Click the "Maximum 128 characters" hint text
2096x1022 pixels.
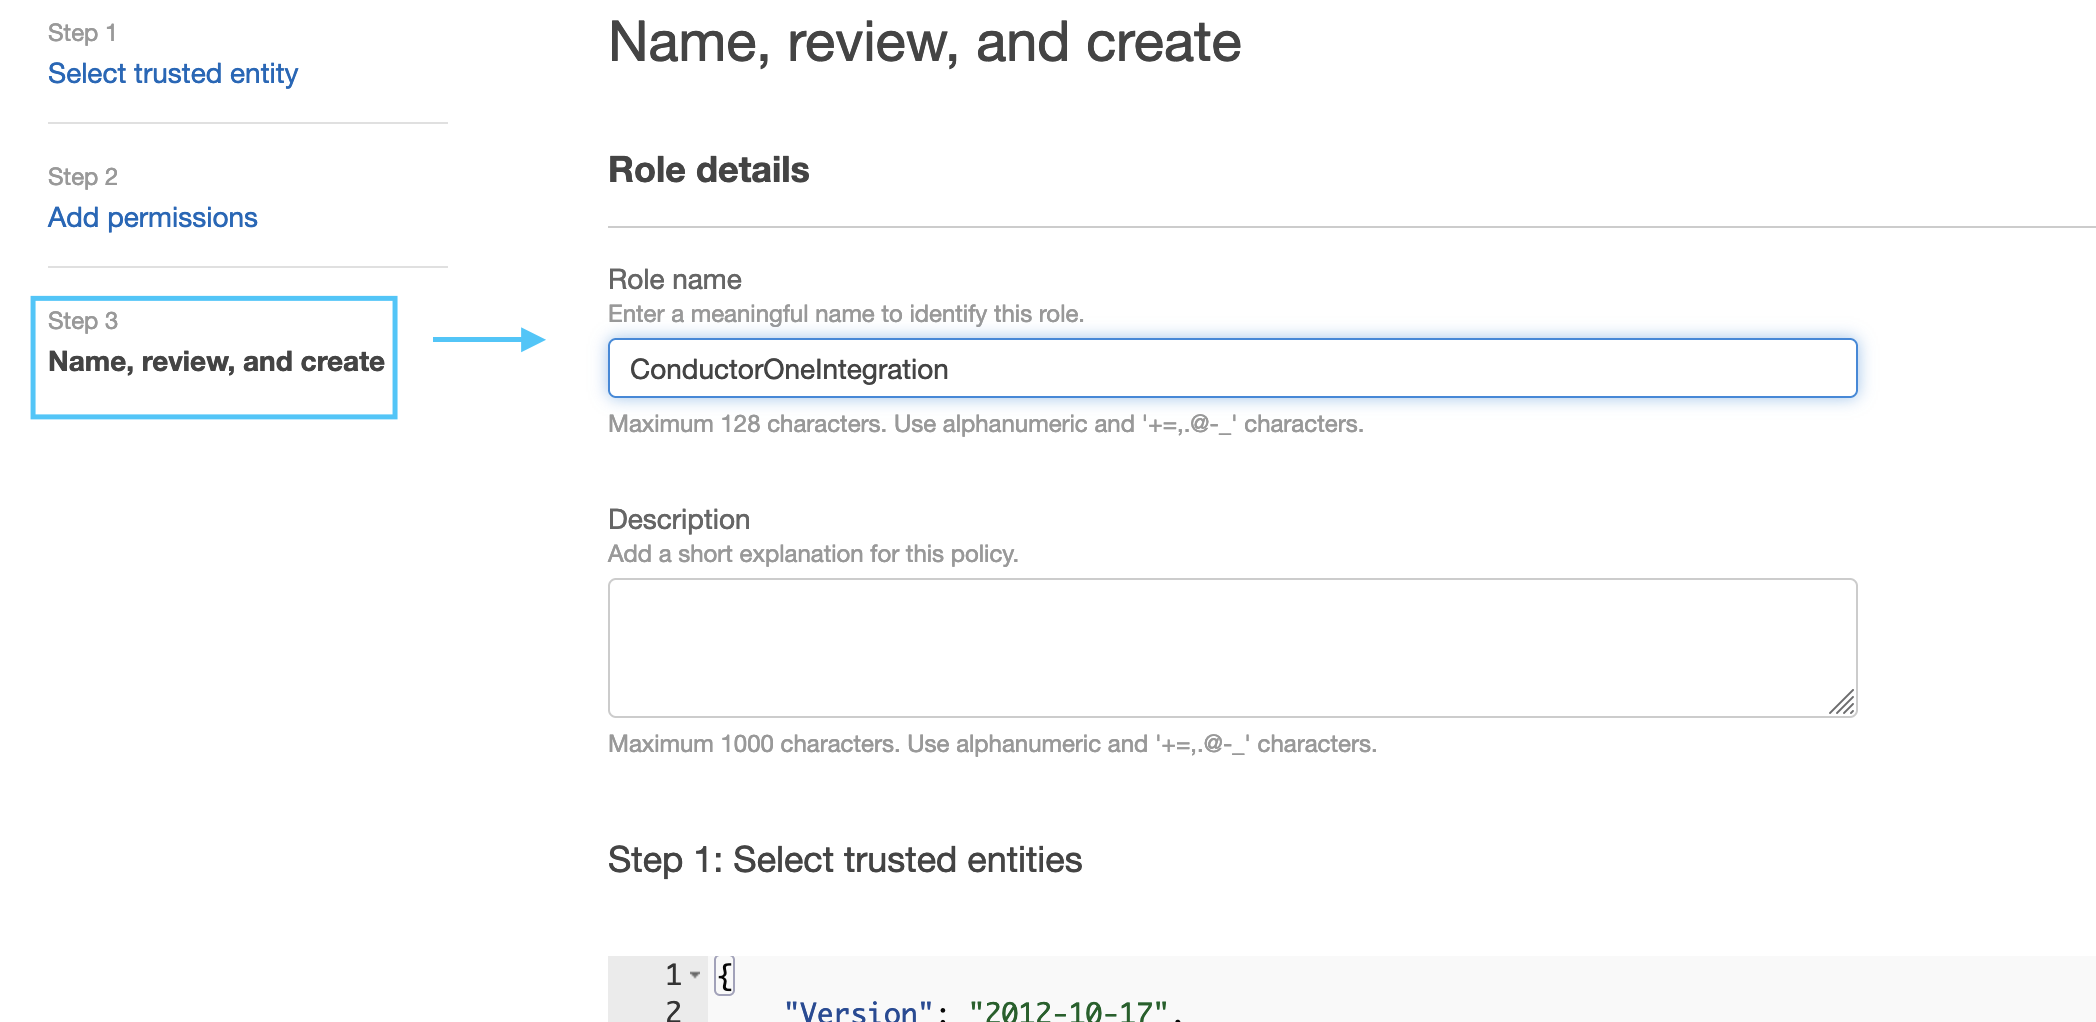(985, 423)
